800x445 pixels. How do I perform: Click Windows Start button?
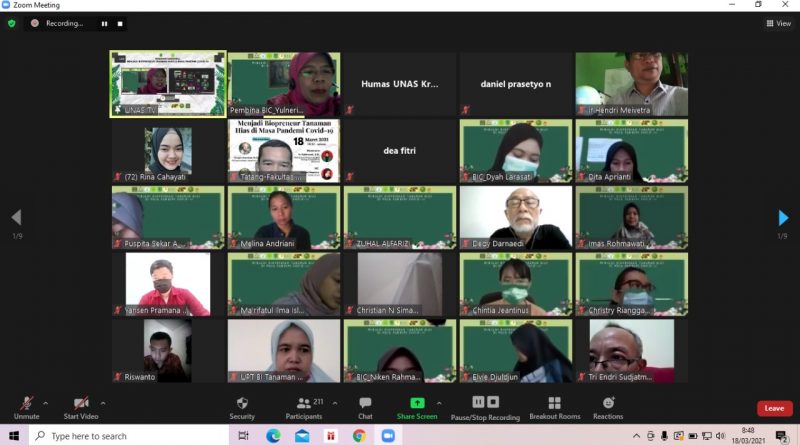tap(14, 436)
